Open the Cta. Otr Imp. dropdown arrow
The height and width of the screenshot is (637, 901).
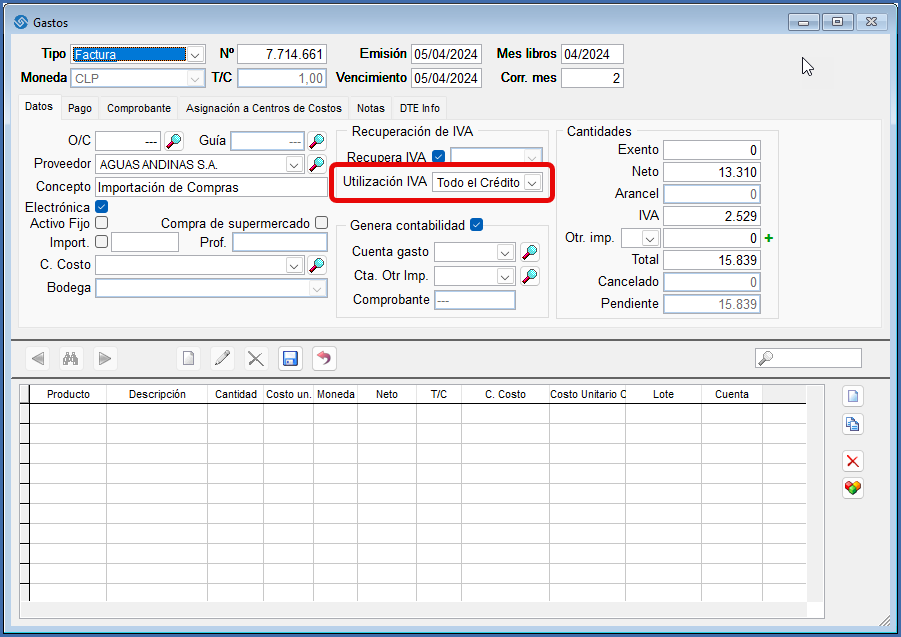505,276
